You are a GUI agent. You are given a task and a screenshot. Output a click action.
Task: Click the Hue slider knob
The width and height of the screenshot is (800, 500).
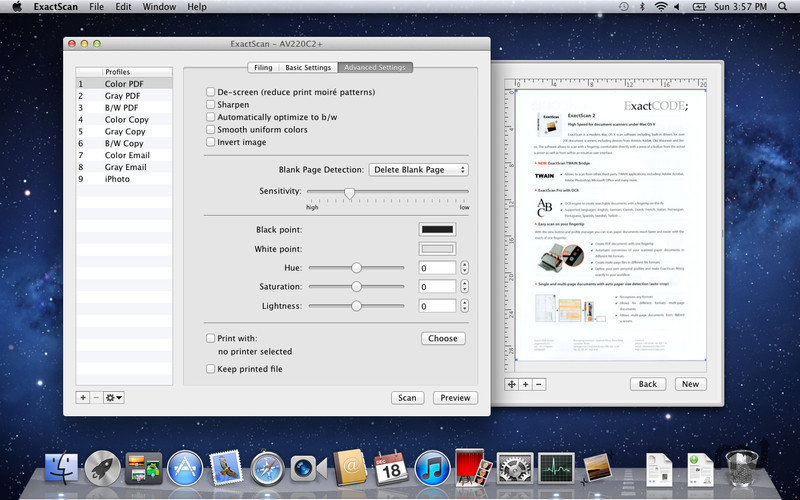[x=356, y=267]
